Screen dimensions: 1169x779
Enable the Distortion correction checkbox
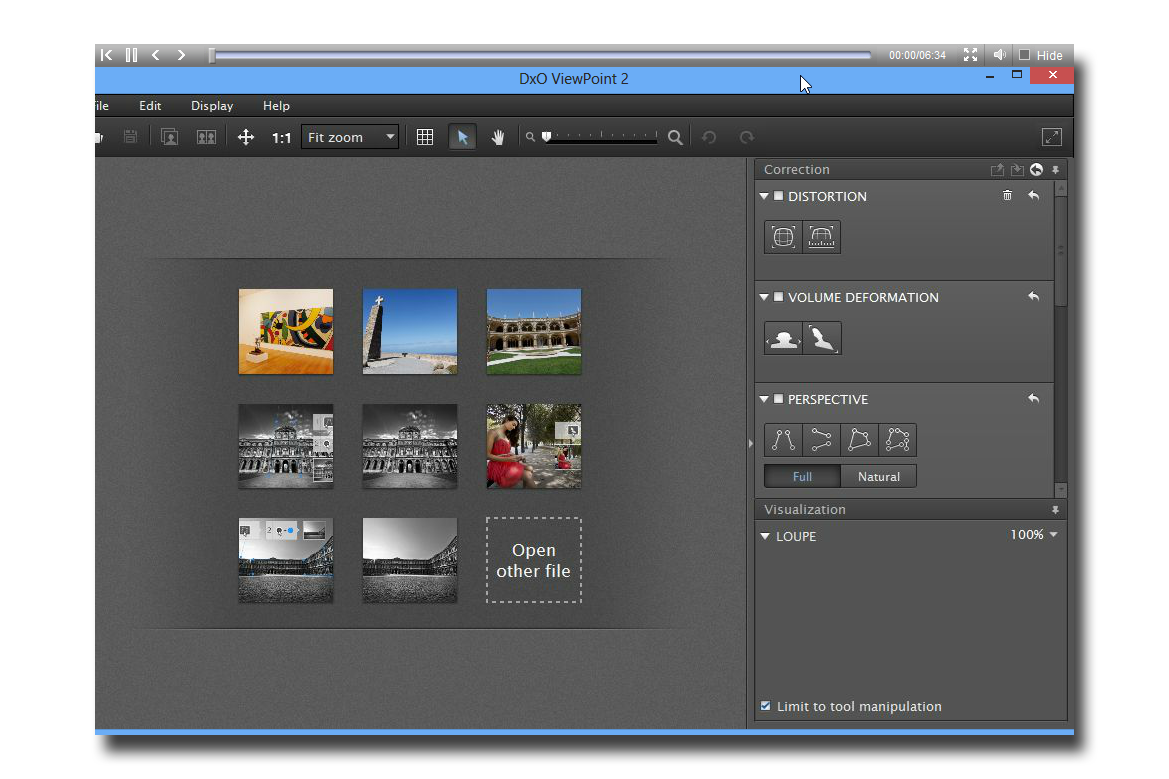click(x=778, y=196)
